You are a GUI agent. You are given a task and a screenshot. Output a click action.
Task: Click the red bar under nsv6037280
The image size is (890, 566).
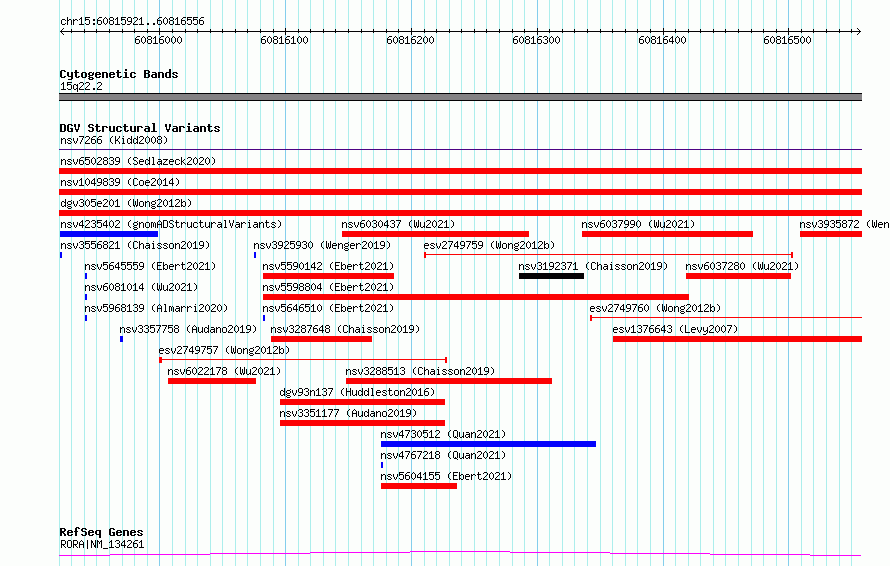click(738, 276)
